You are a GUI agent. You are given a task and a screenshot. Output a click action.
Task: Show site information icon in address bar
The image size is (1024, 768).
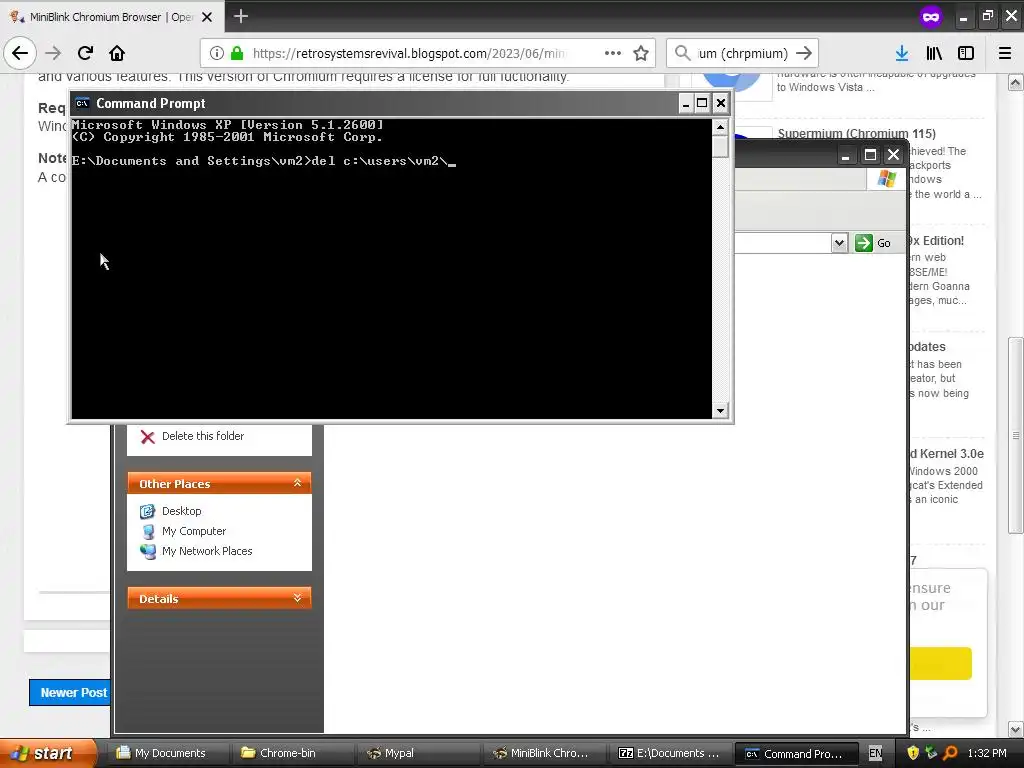pyautogui.click(x=217, y=53)
